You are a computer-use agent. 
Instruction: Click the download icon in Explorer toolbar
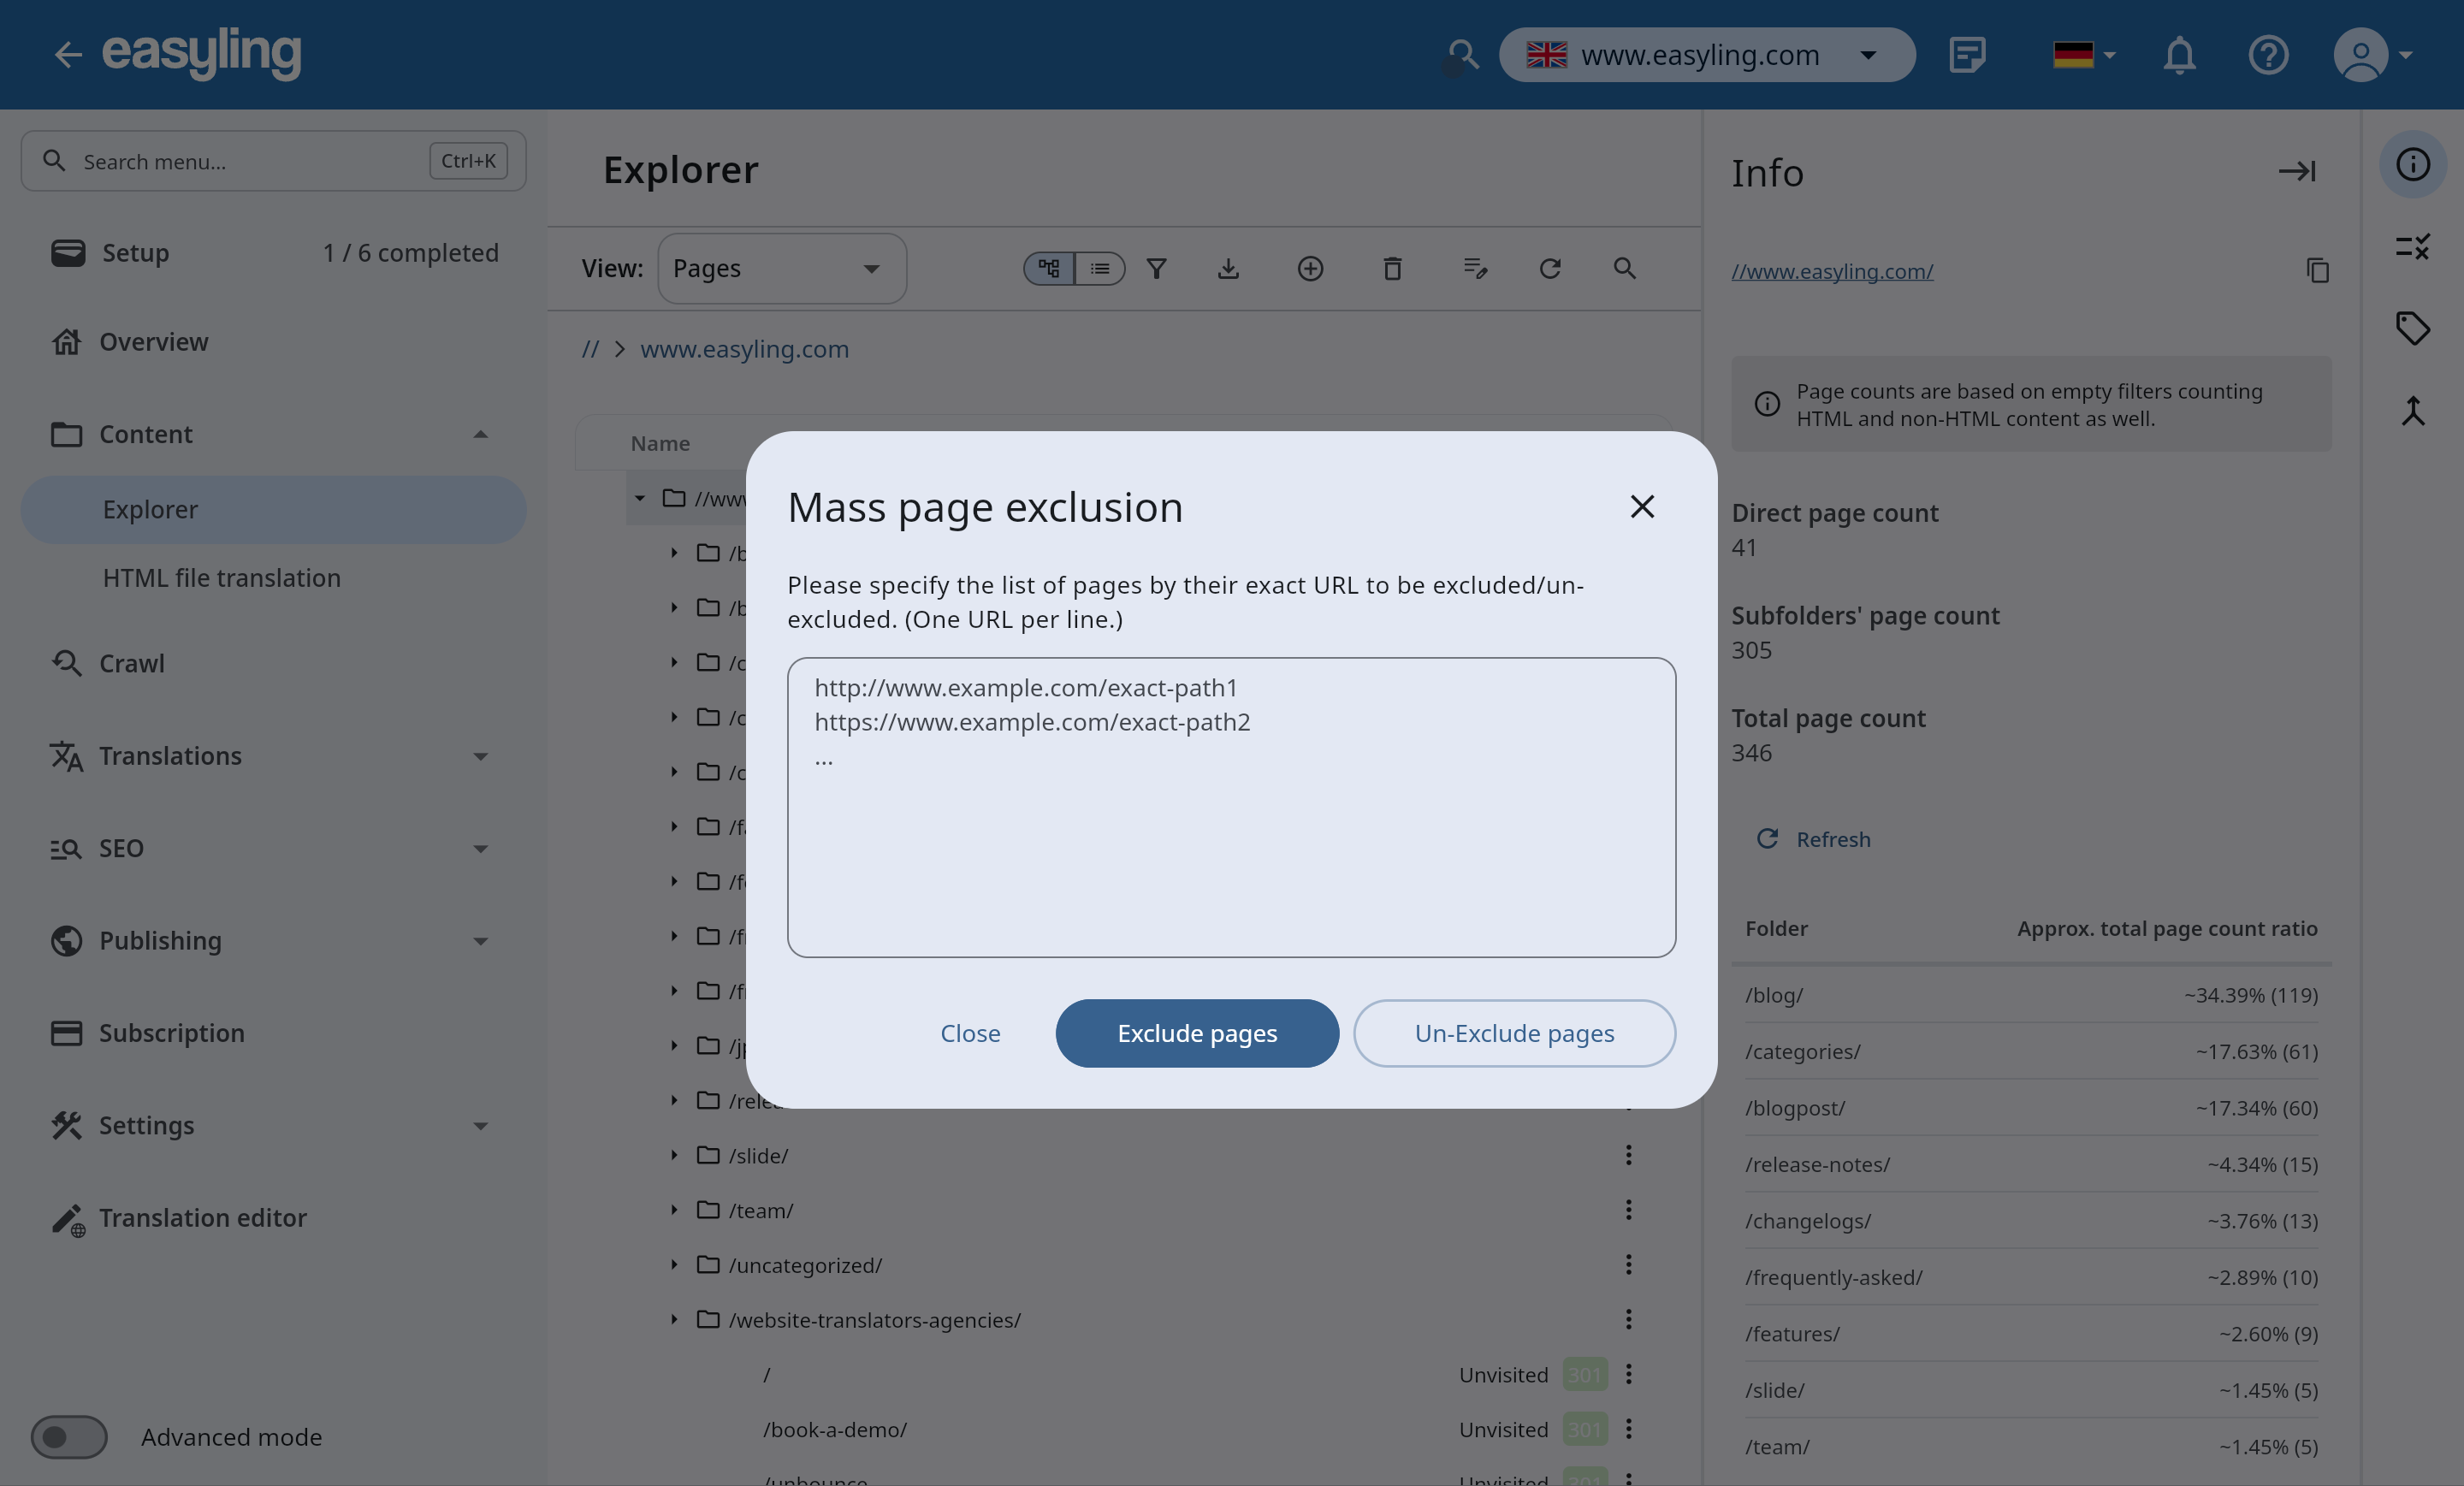[x=1228, y=268]
